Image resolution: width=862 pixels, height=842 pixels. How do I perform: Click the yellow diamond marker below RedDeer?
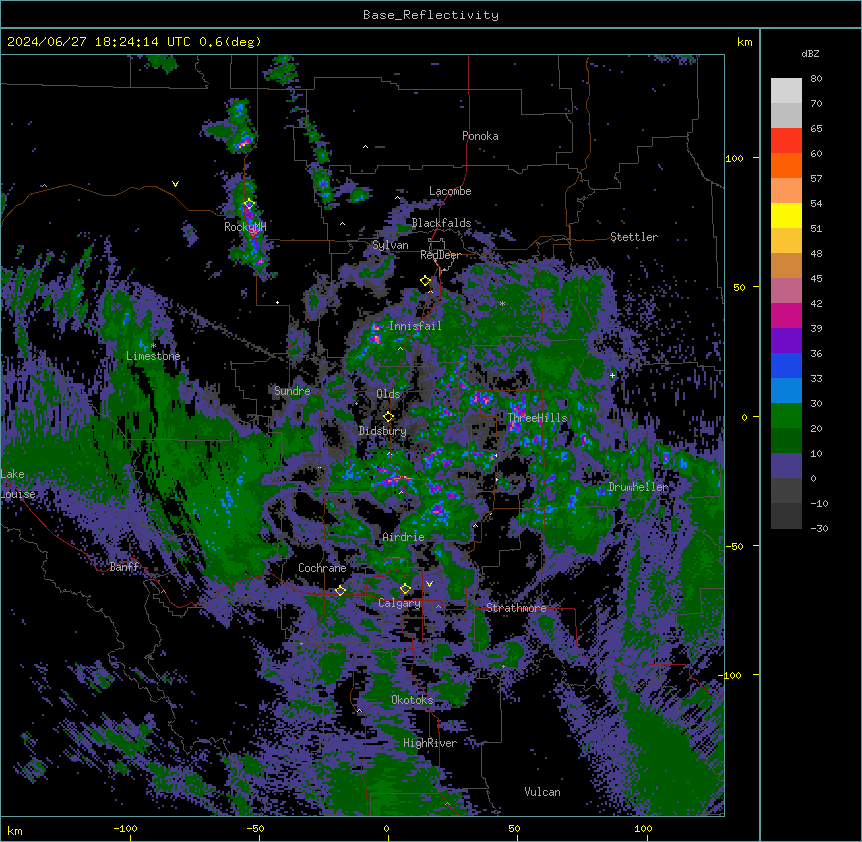[x=425, y=281]
